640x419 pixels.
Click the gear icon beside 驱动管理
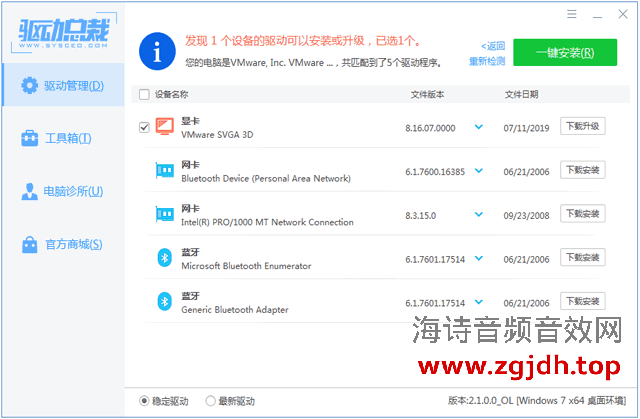point(29,86)
